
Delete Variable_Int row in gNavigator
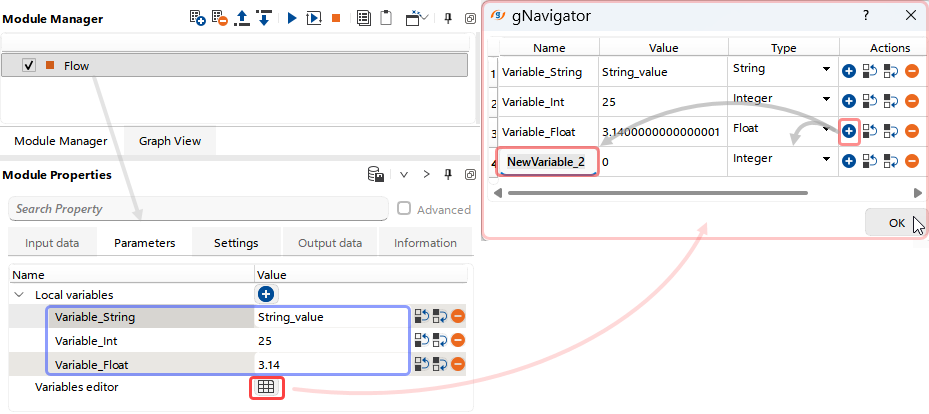[x=912, y=101]
